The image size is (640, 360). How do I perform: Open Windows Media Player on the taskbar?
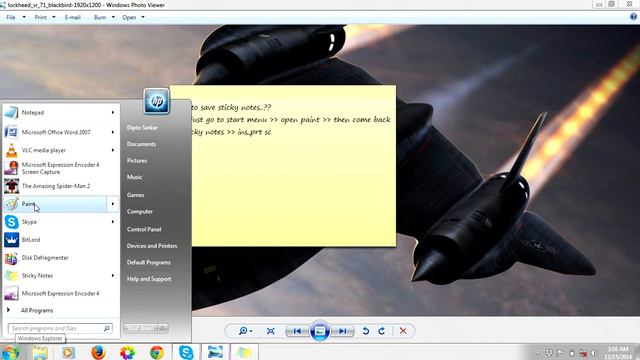(69, 352)
